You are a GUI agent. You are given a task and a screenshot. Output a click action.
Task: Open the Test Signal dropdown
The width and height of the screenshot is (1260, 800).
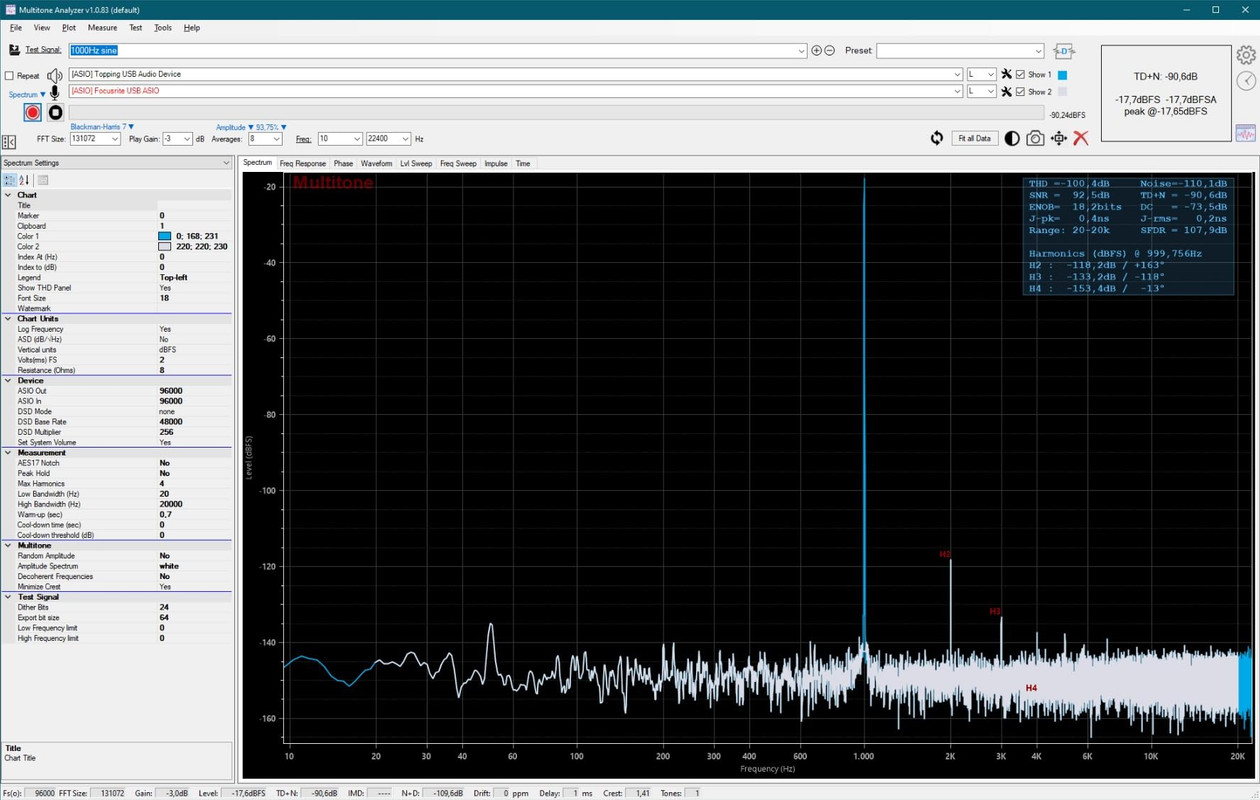tap(802, 50)
